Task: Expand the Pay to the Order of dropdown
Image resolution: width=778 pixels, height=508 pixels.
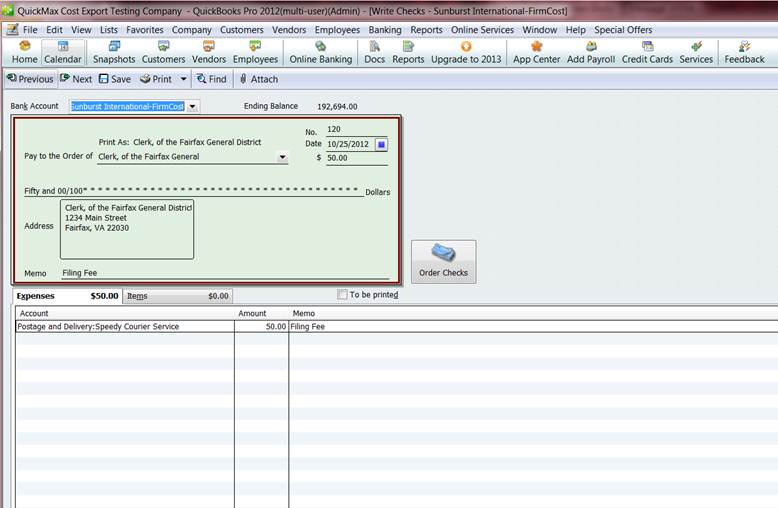Action: pos(282,157)
